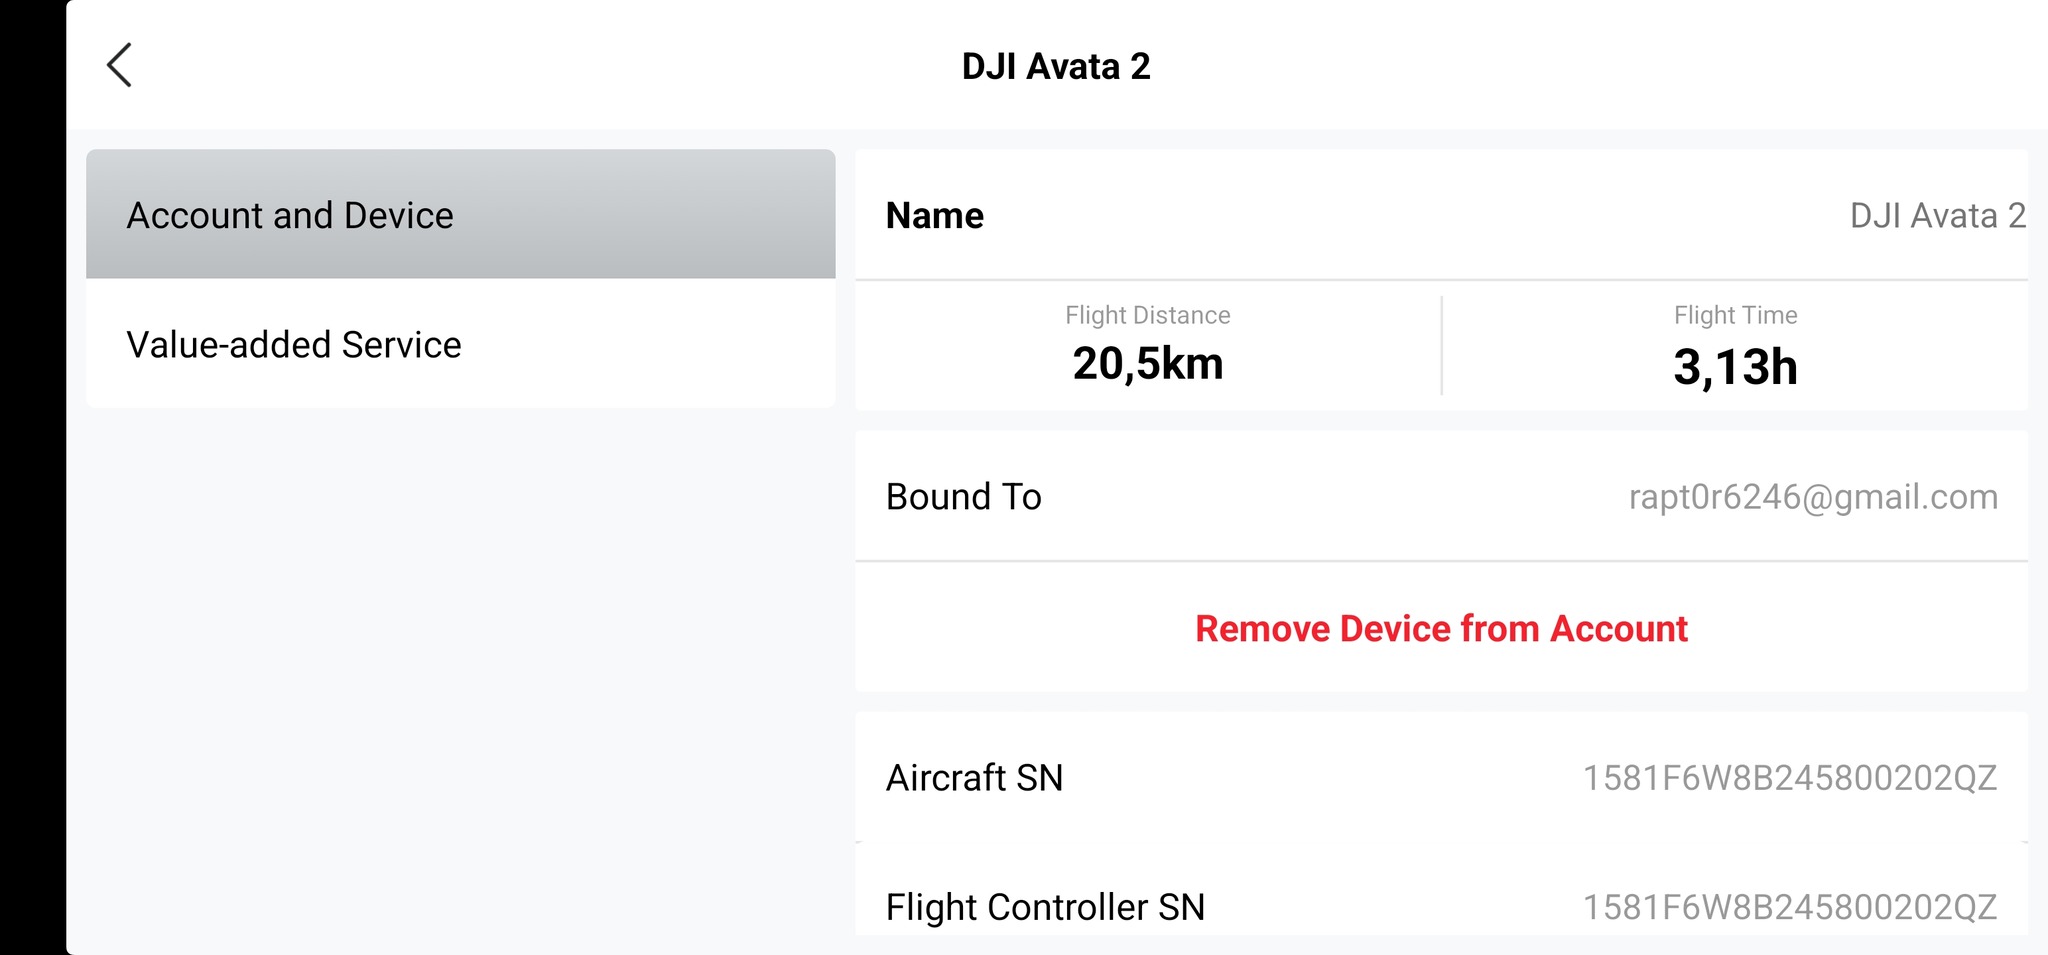Select the Flight Controller SN serial value
The width and height of the screenshot is (2048, 955).
(x=1790, y=907)
